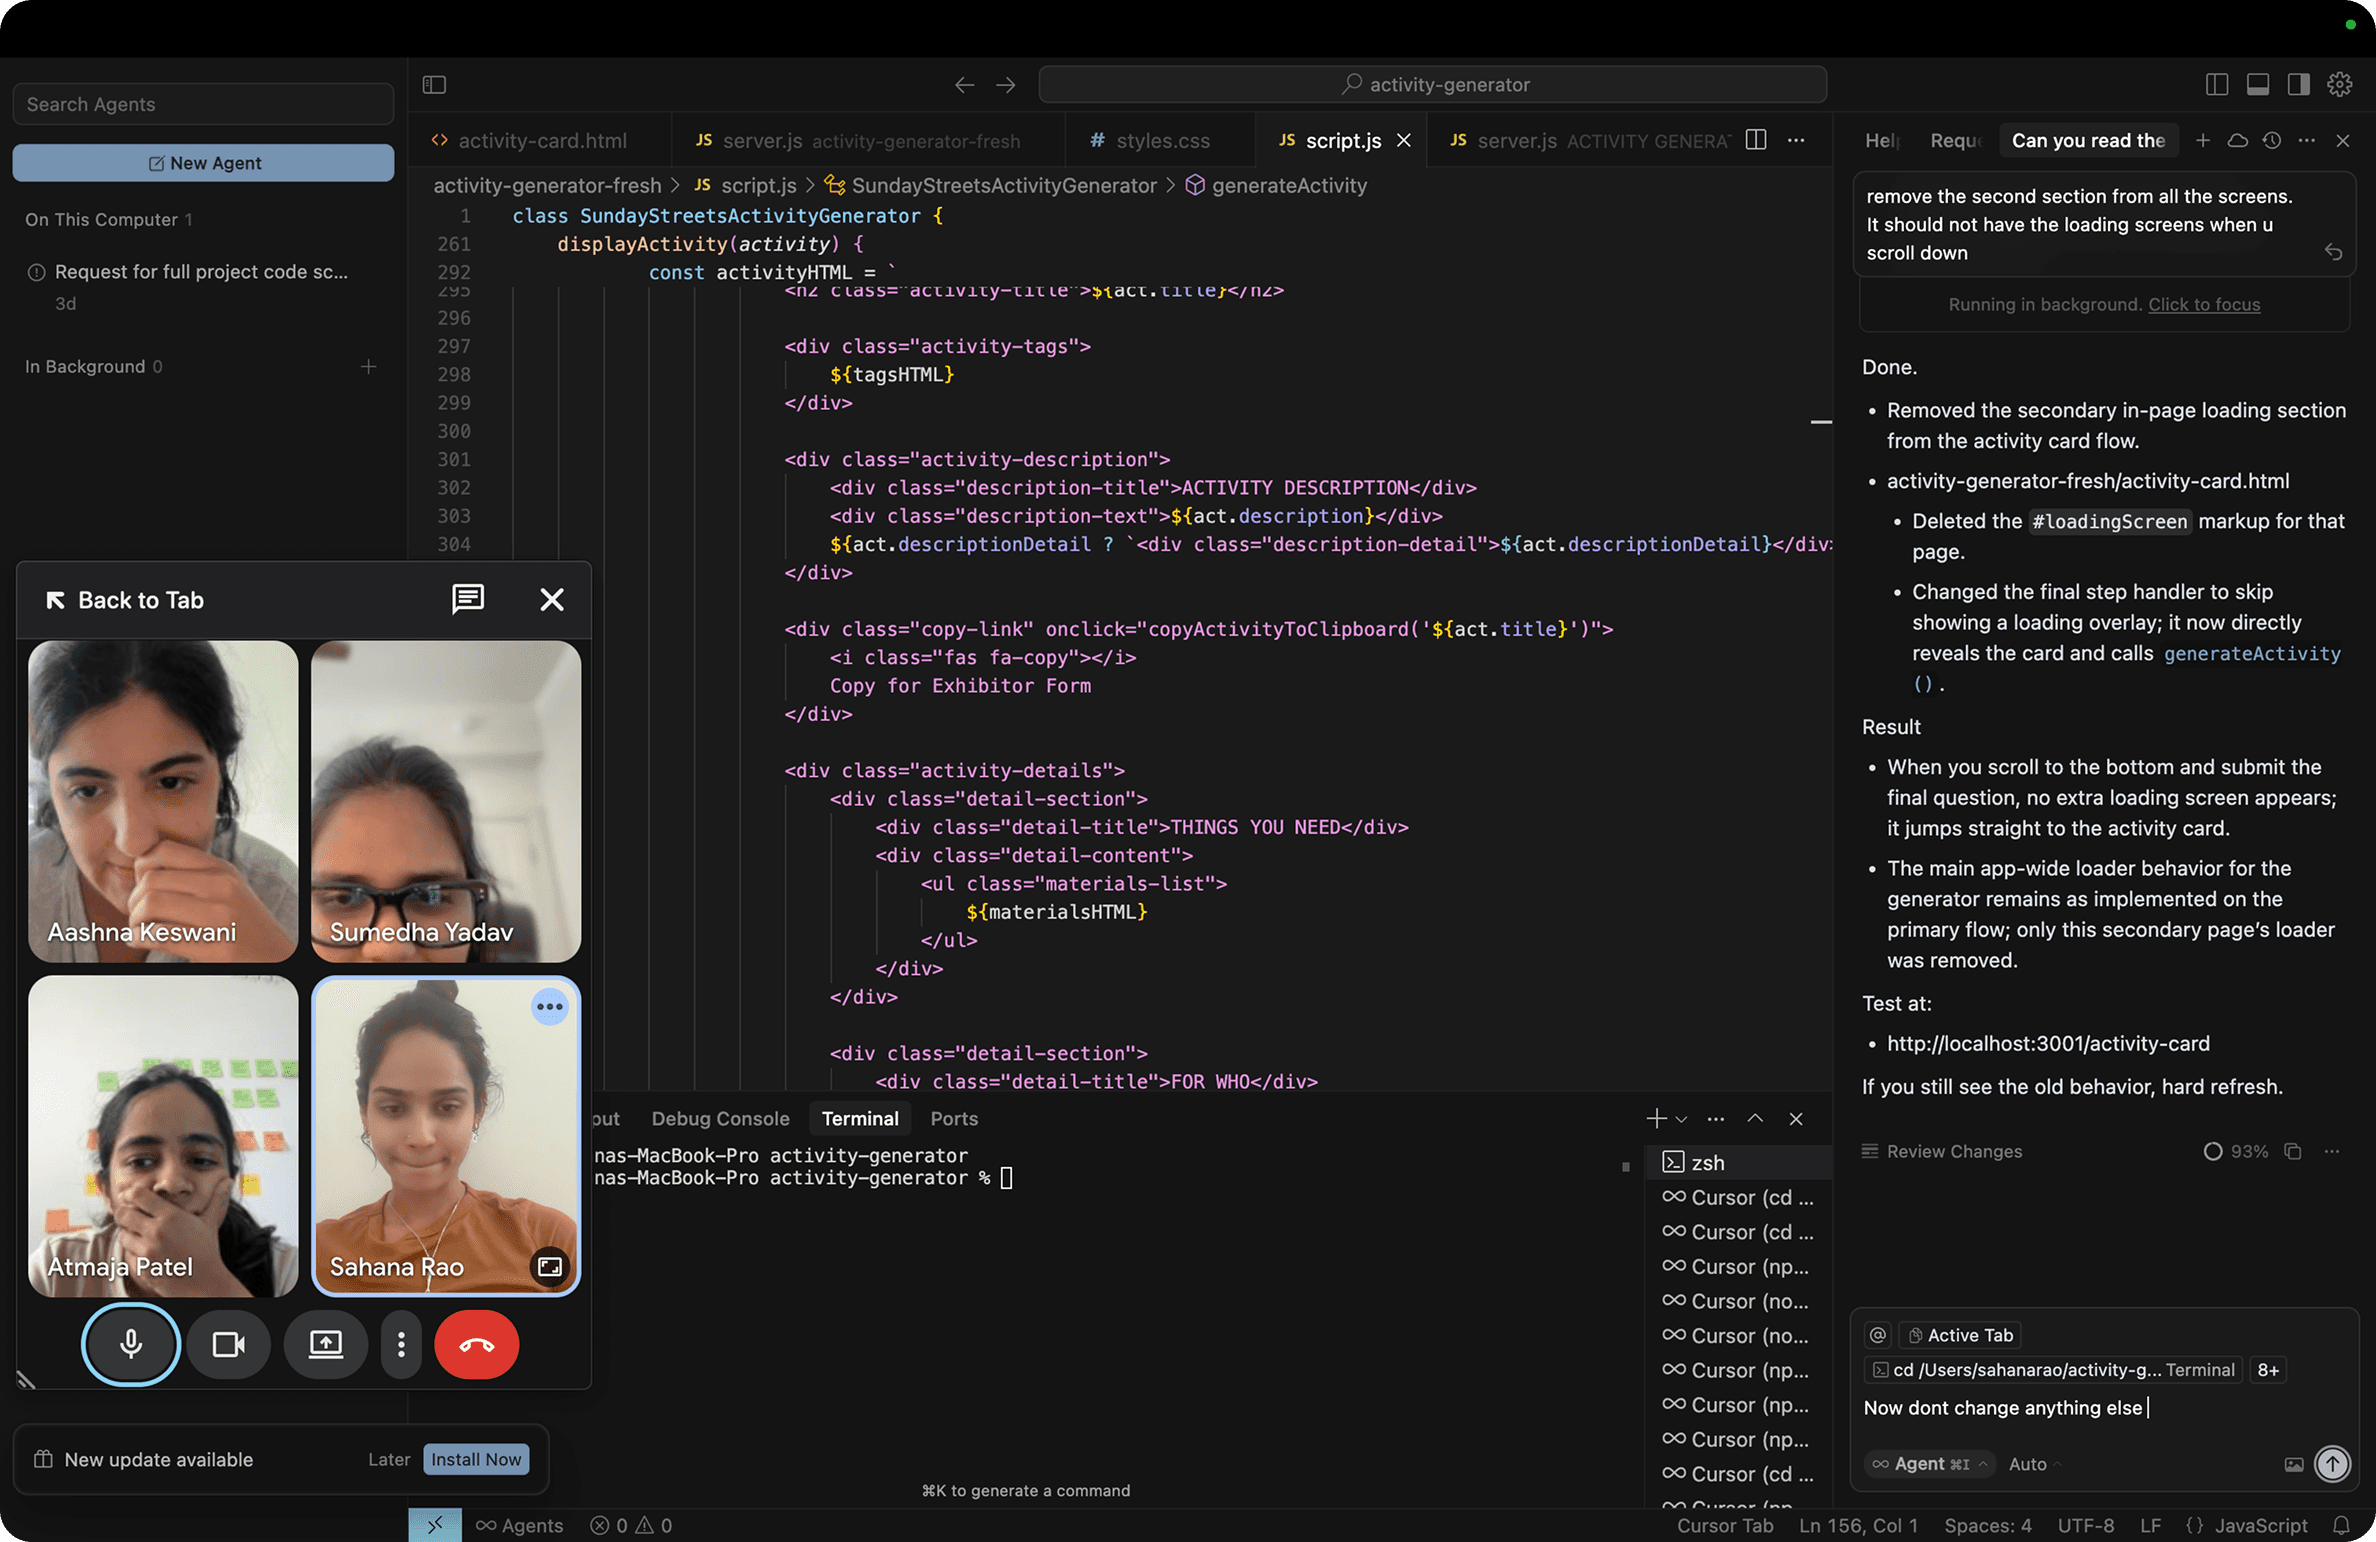Open the call chat icon beside Back to Tab
2376x1542 pixels.
click(x=467, y=599)
